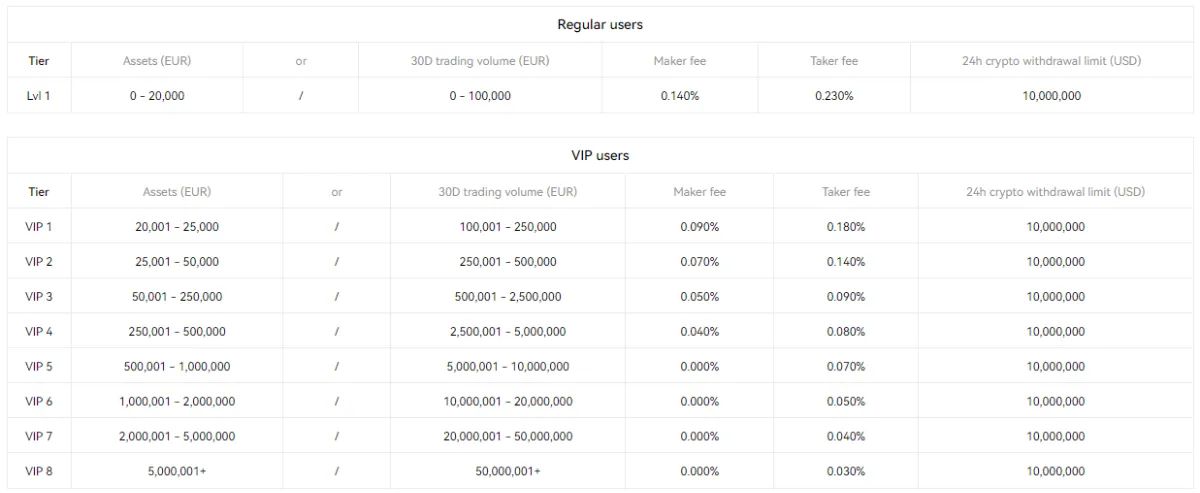This screenshot has width=1200, height=493.
Task: Click VIP 1 taker fee 0.180%
Action: tap(846, 227)
